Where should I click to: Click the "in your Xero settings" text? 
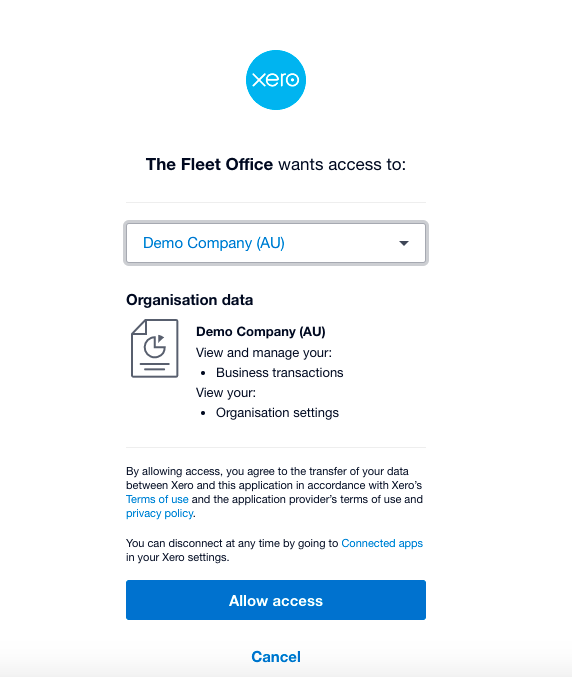pos(177,557)
